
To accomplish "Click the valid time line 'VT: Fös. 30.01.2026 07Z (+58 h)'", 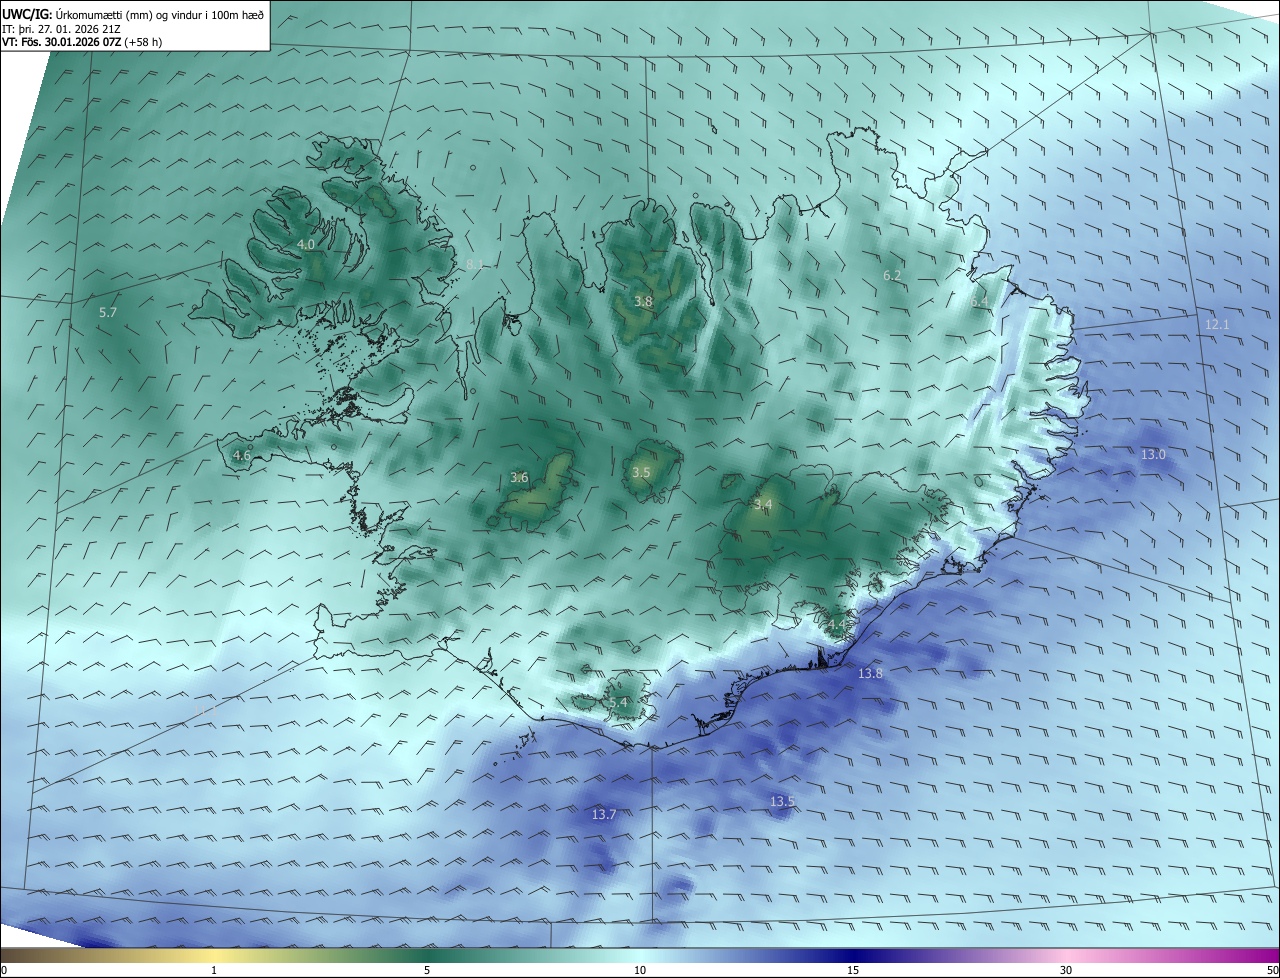I will pos(82,42).
